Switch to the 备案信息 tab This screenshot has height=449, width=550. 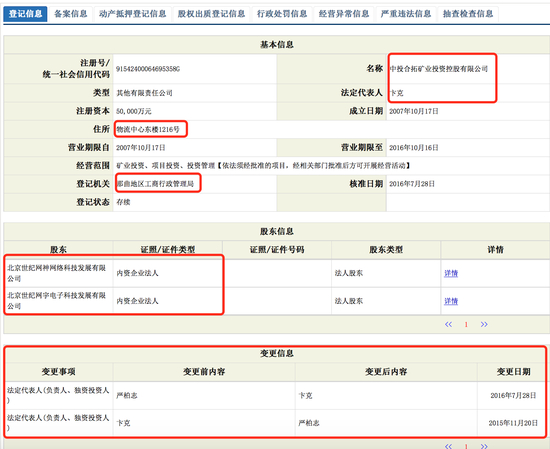(71, 14)
